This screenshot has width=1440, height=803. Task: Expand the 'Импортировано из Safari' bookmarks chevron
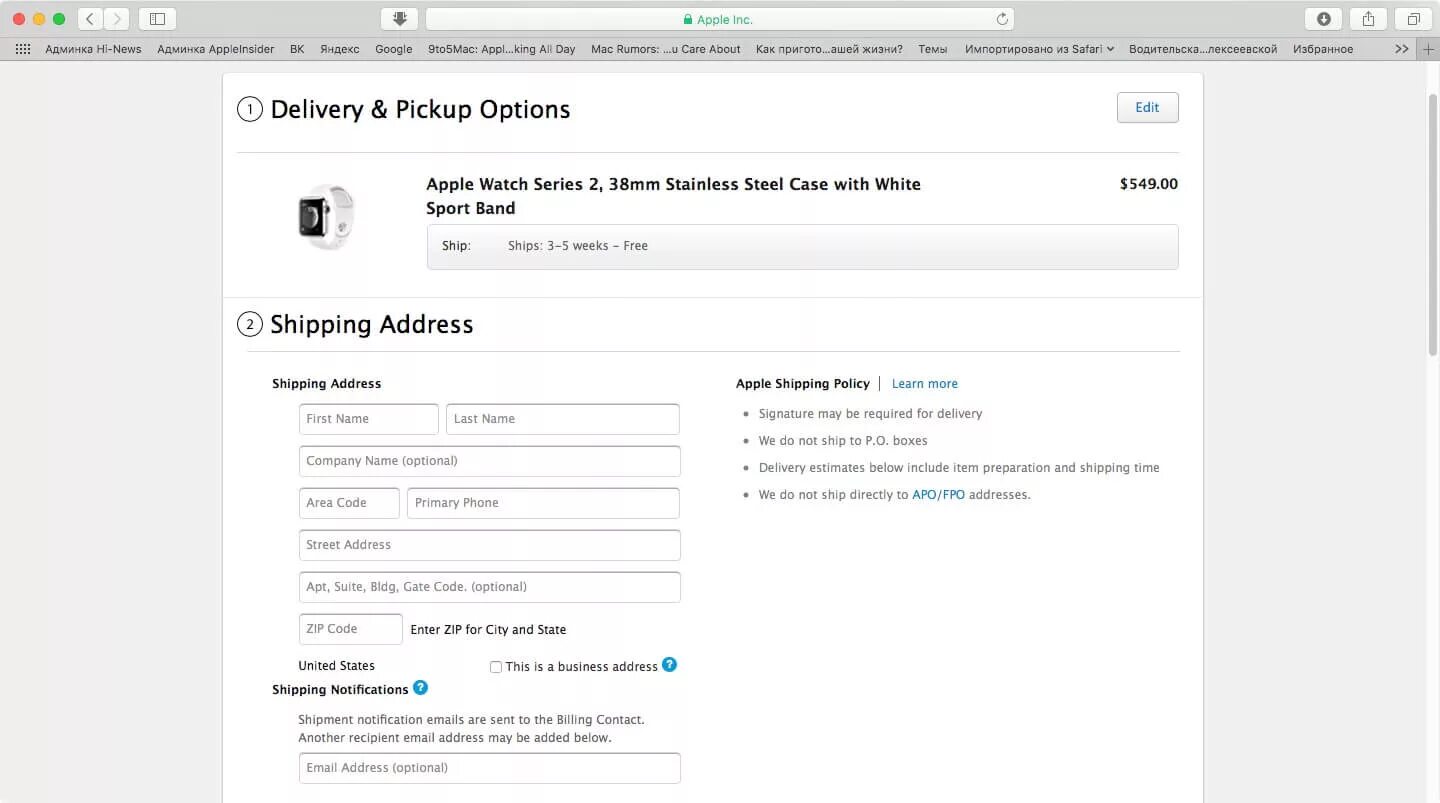pos(1110,48)
